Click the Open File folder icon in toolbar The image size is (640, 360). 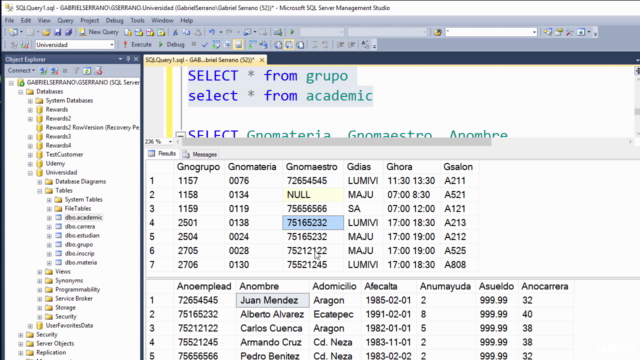click(46, 32)
